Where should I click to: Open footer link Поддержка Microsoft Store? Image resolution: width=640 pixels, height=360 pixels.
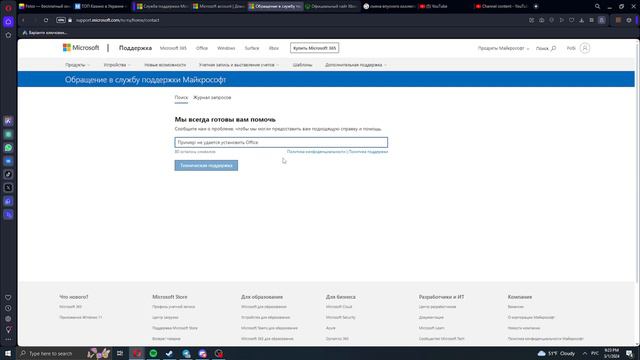175,328
